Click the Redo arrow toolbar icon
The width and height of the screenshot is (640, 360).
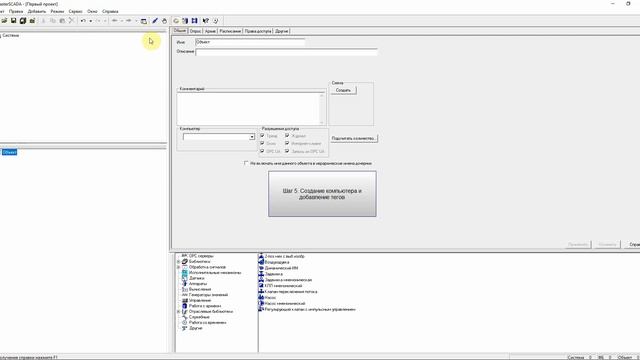pyautogui.click(x=98, y=21)
